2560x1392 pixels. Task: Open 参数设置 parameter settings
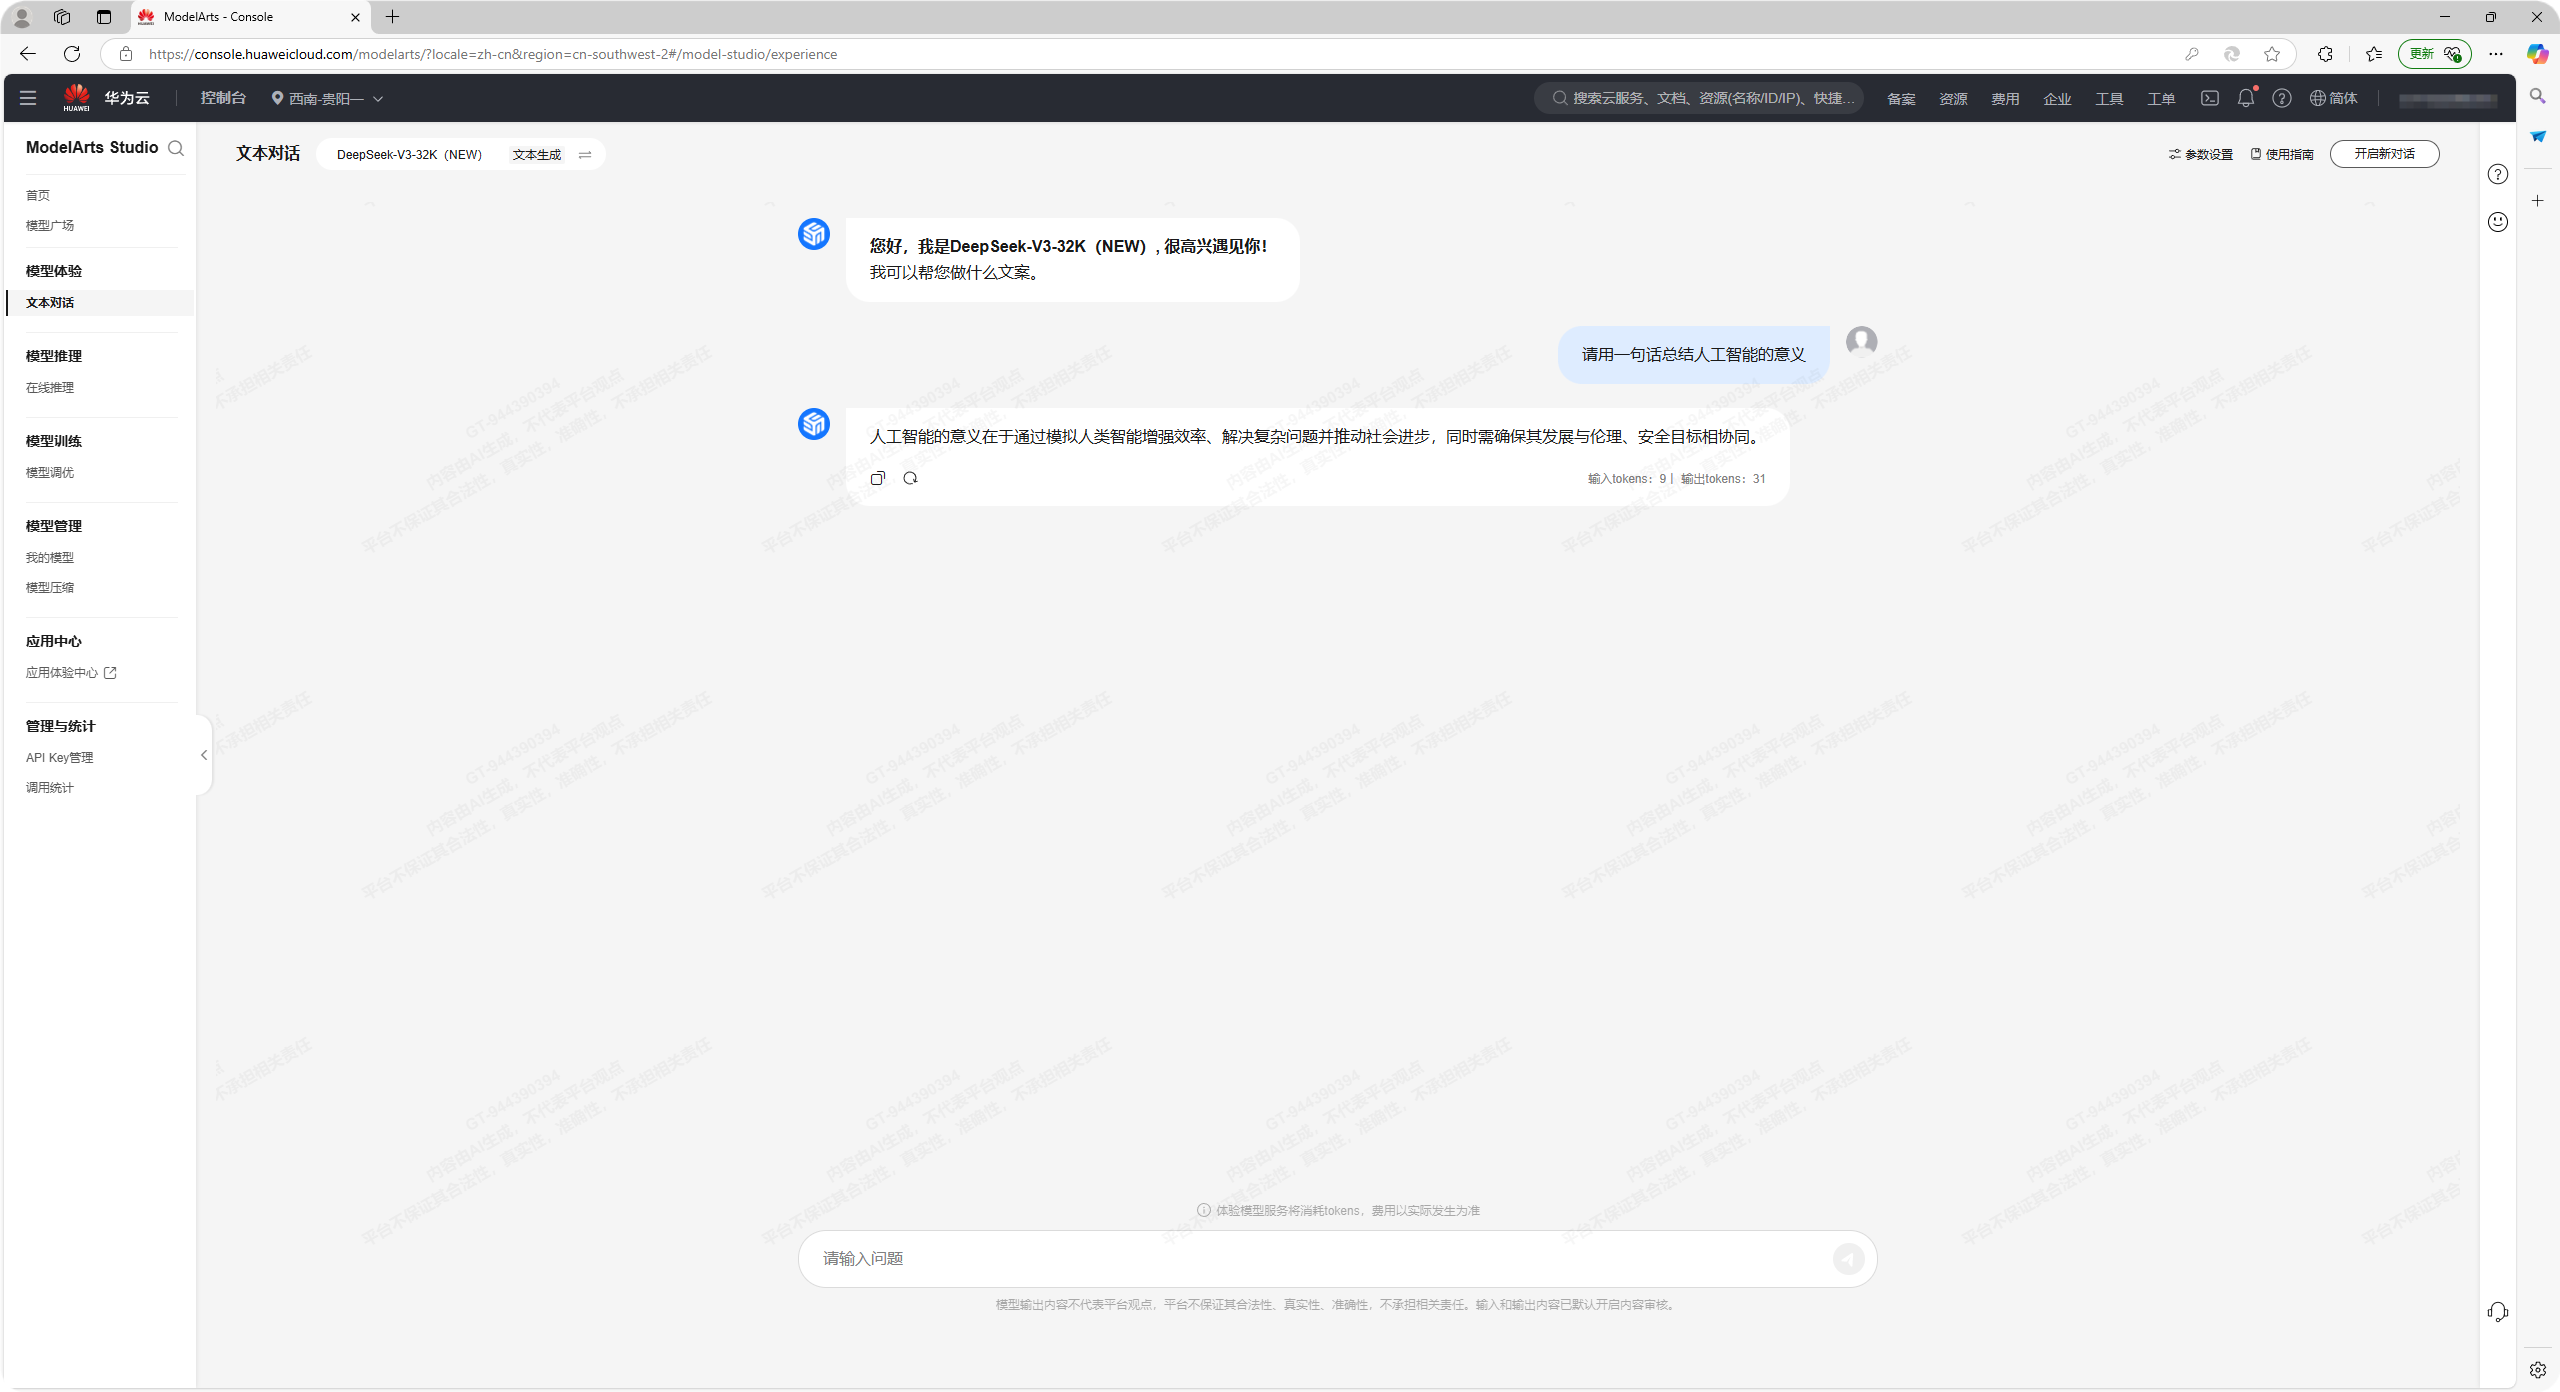2201,154
